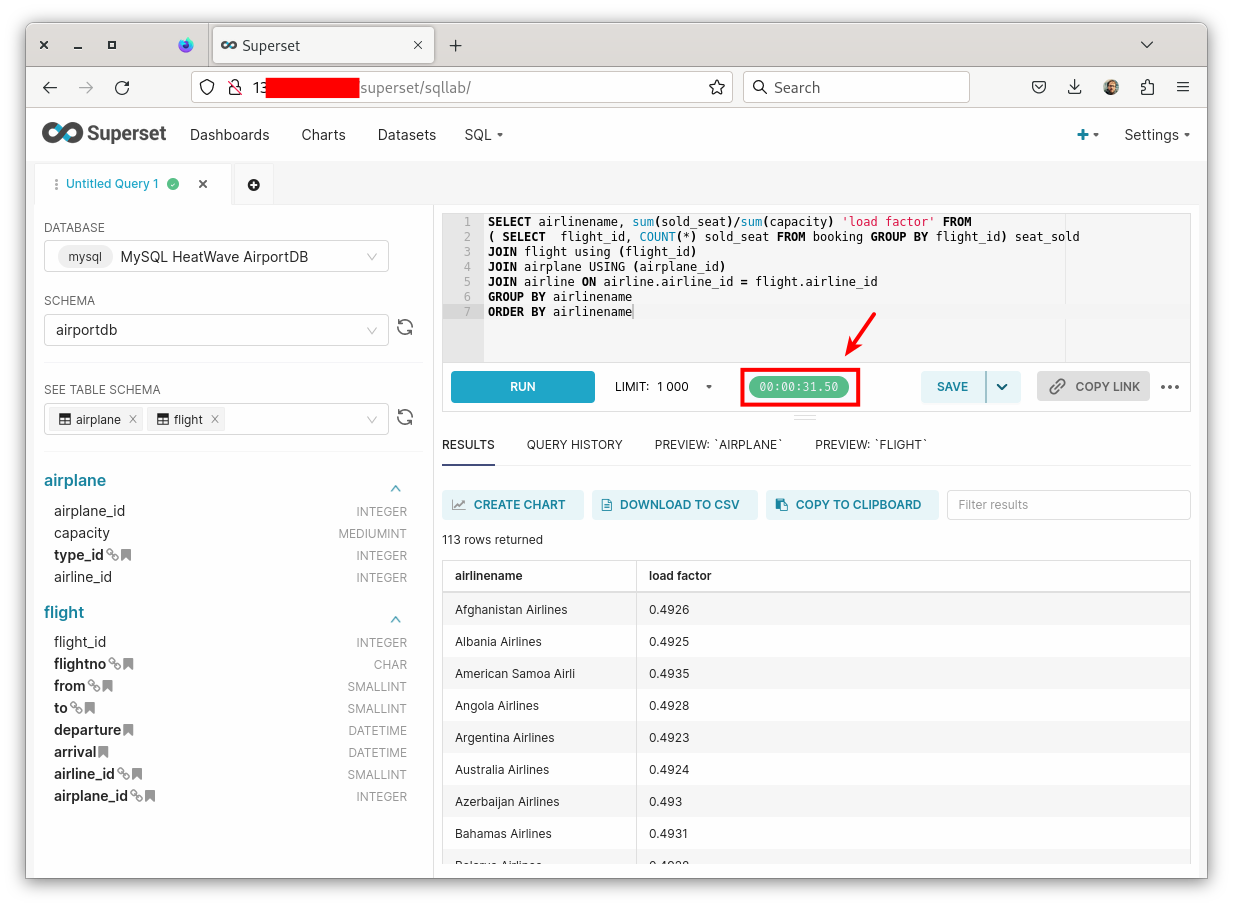The width and height of the screenshot is (1233, 907).
Task: Focus the Filter results input
Action: [1068, 505]
